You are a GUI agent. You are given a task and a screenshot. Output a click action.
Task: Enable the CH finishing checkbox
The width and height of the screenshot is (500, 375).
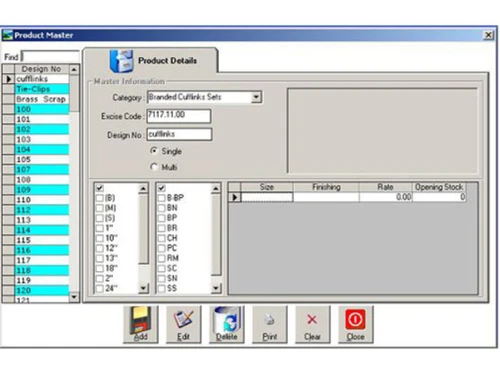(x=161, y=238)
